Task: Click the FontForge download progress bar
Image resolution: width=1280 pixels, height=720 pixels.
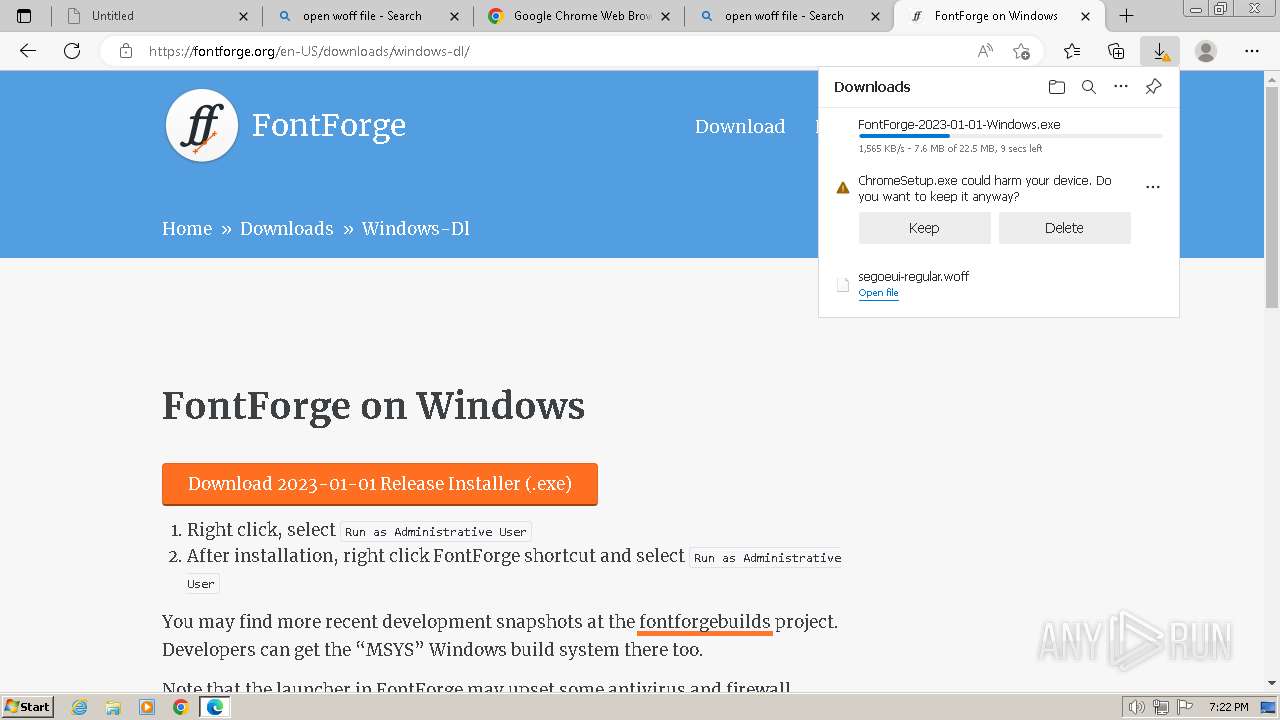Action: point(1010,136)
